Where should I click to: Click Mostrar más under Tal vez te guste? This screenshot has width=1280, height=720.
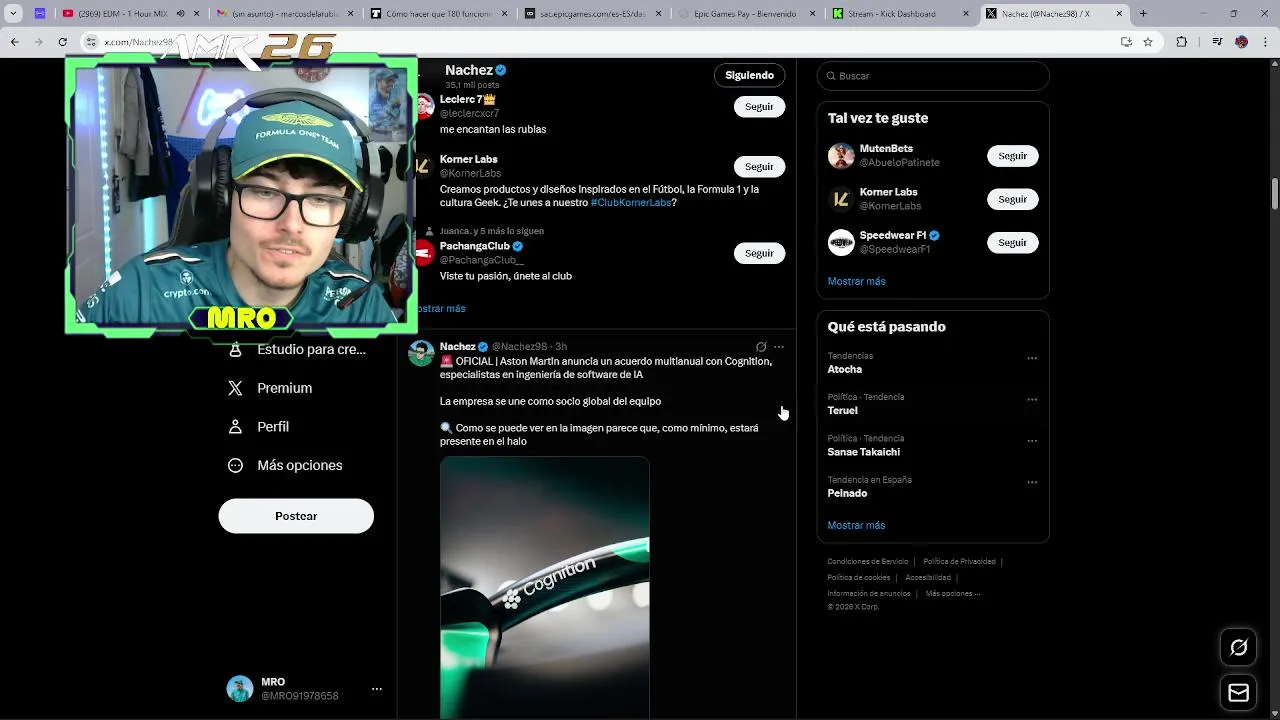click(856, 281)
